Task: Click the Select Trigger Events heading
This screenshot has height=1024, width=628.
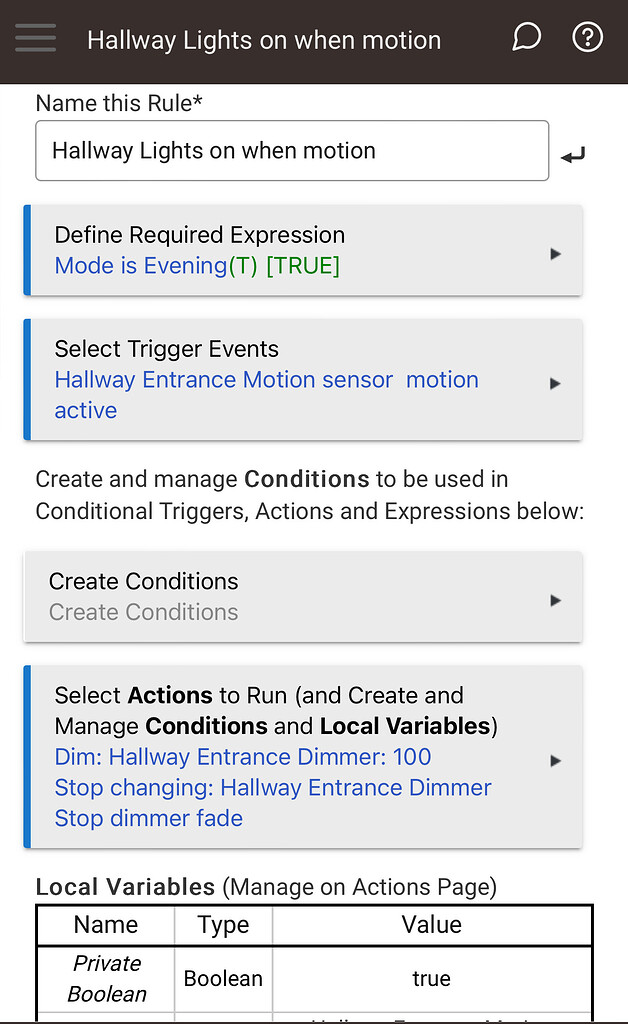Action: click(166, 349)
